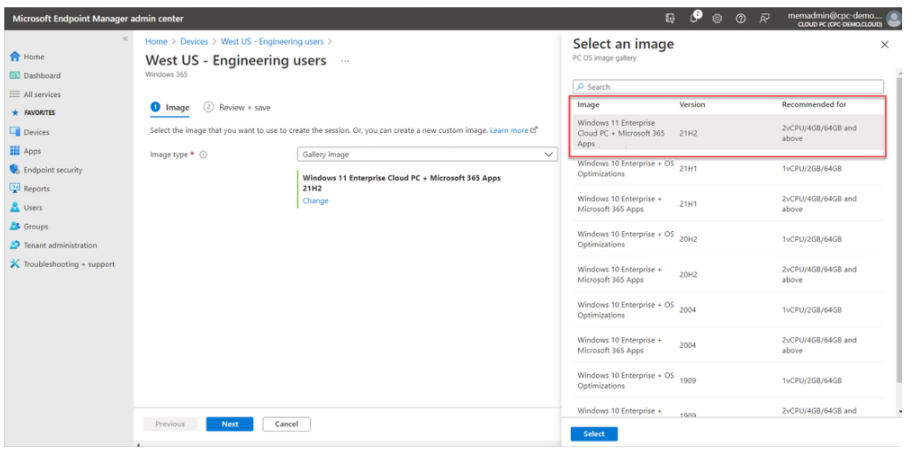
Task: Close the Select an image panel
Action: click(x=884, y=45)
